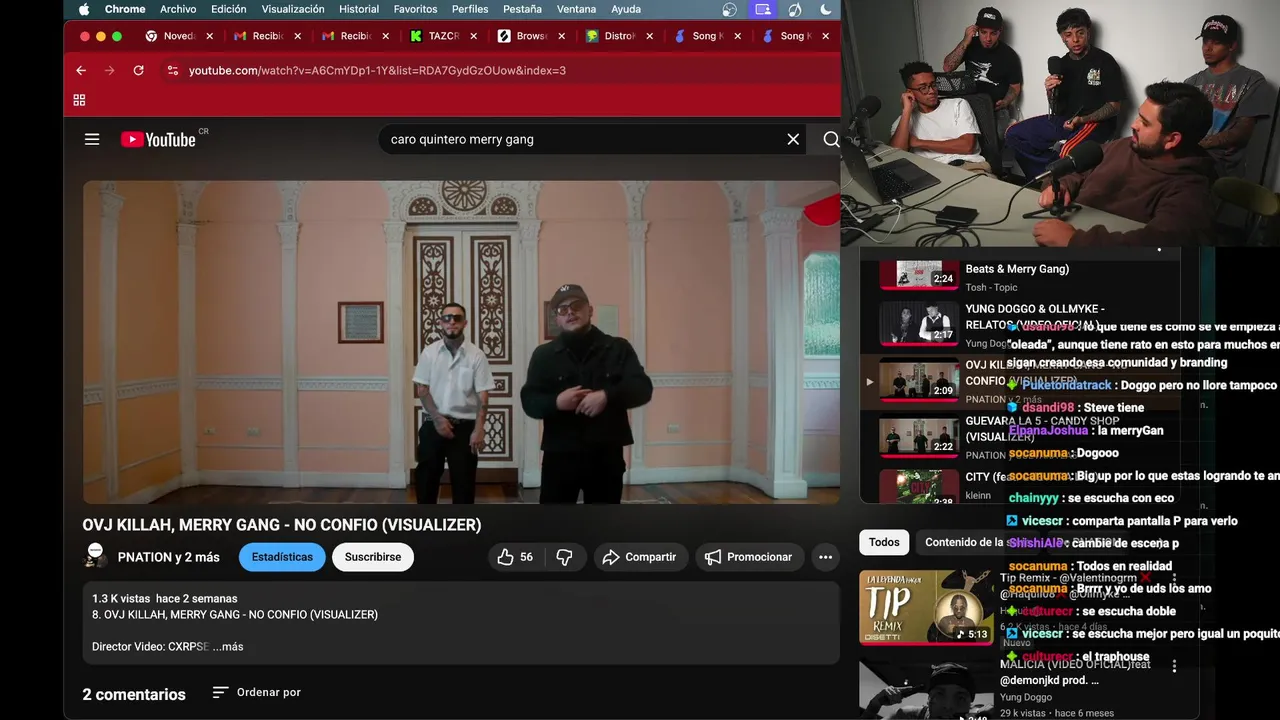Open the MALICIA (VIDEO OFICIAL) title
1280x720 pixels.
[1075, 672]
